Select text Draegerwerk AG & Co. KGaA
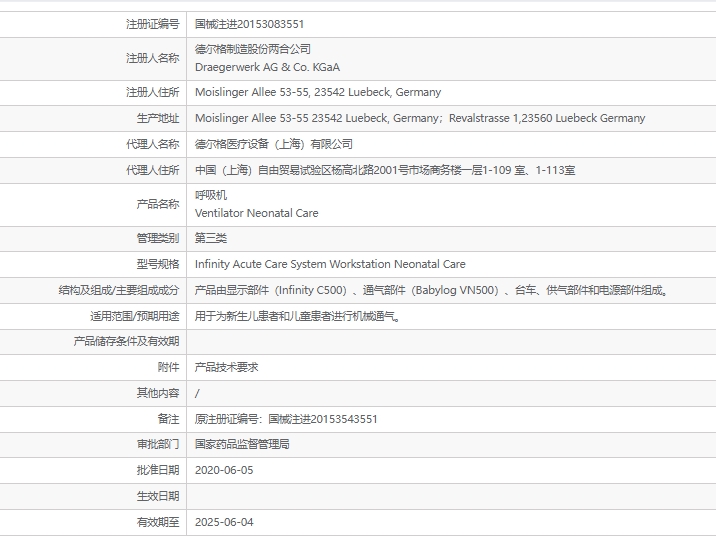Image resolution: width=716 pixels, height=536 pixels. [x=268, y=67]
